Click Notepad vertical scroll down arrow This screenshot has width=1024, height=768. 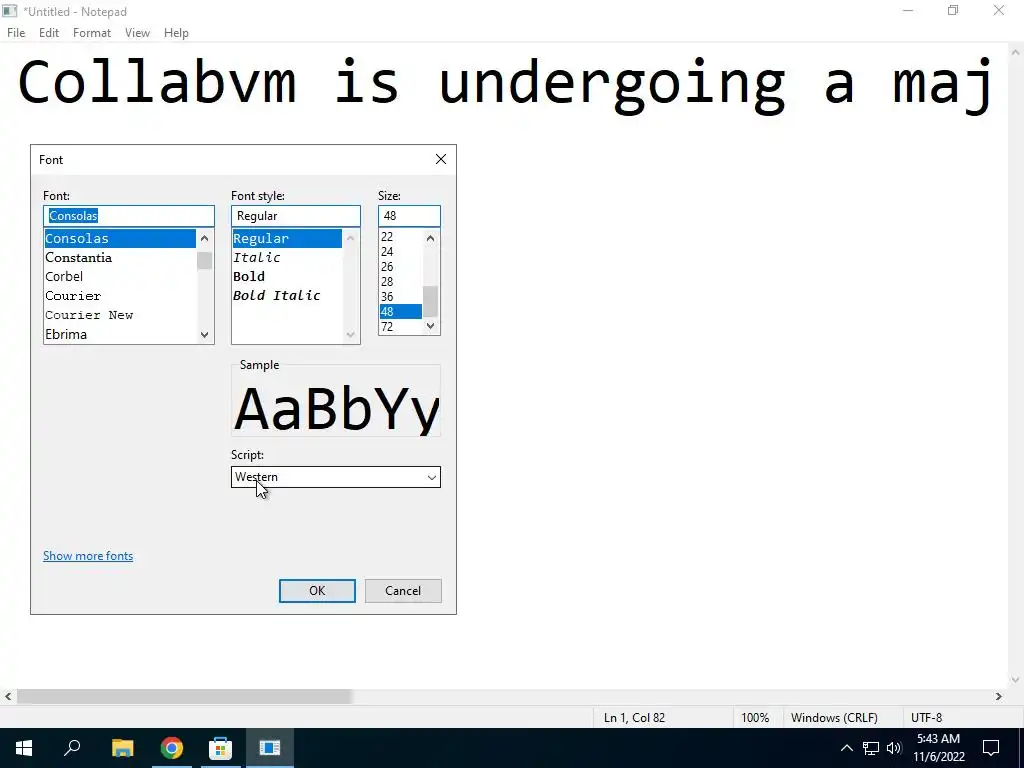(1016, 680)
